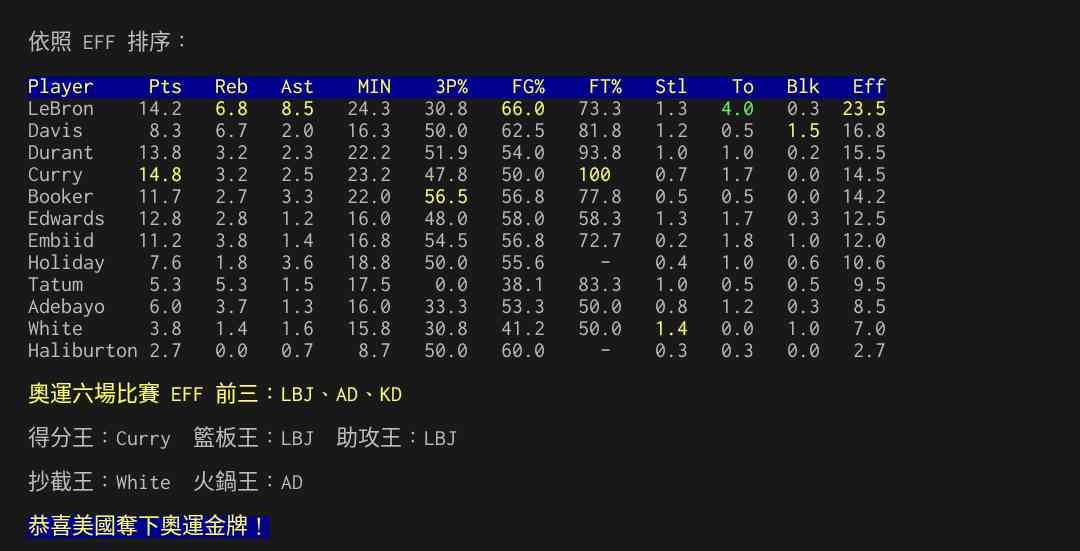Click Durant's name in the table
Screen dimensions: 1080x551
pyautogui.click(x=60, y=153)
